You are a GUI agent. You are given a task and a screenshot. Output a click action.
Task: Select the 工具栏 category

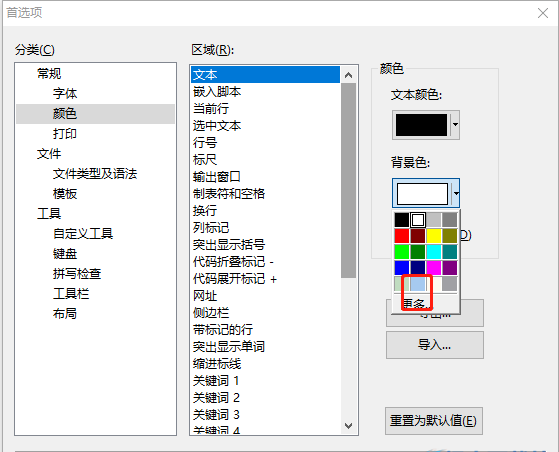(71, 294)
